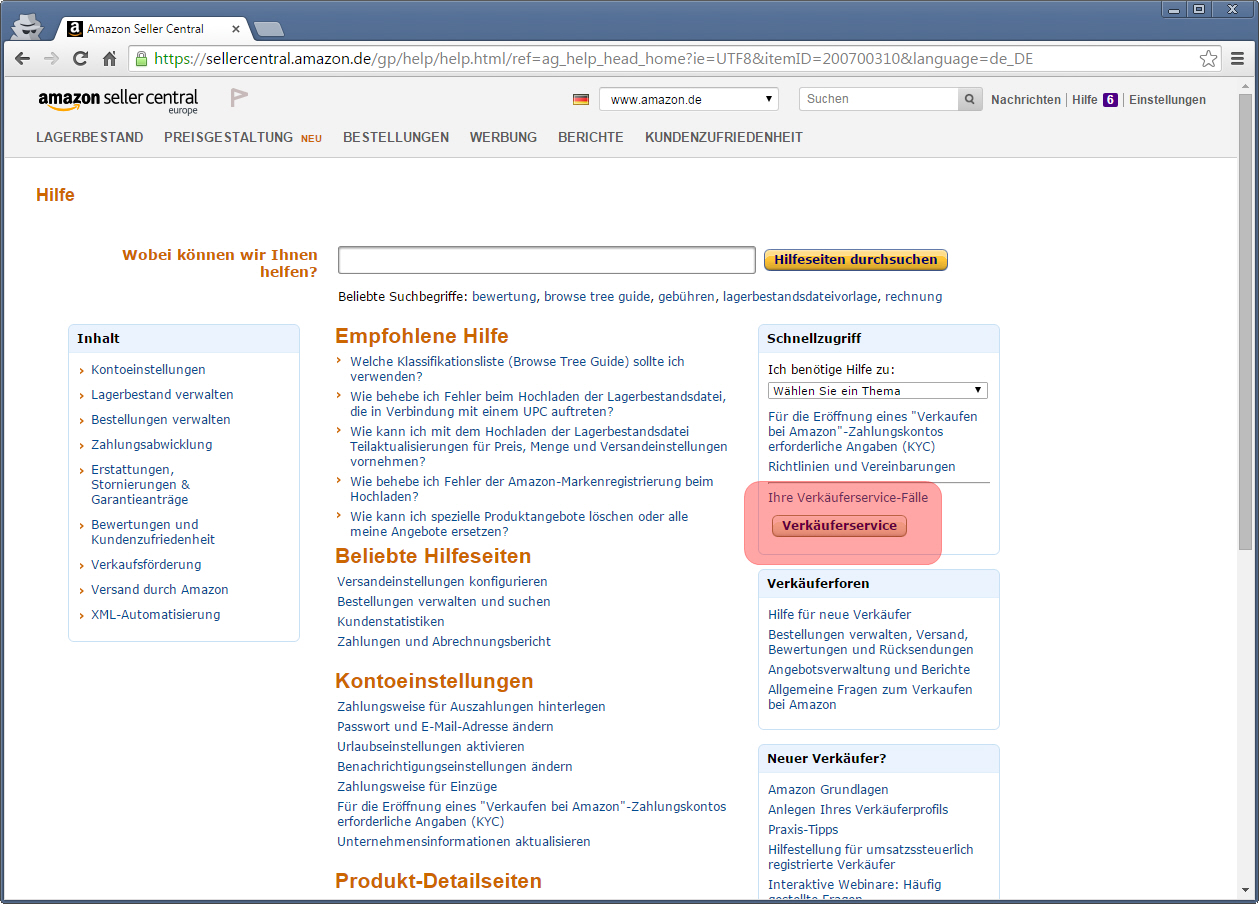Open Bestellungen verwalten und suchen link
Screen dimensions: 1259x904
pos(444,601)
